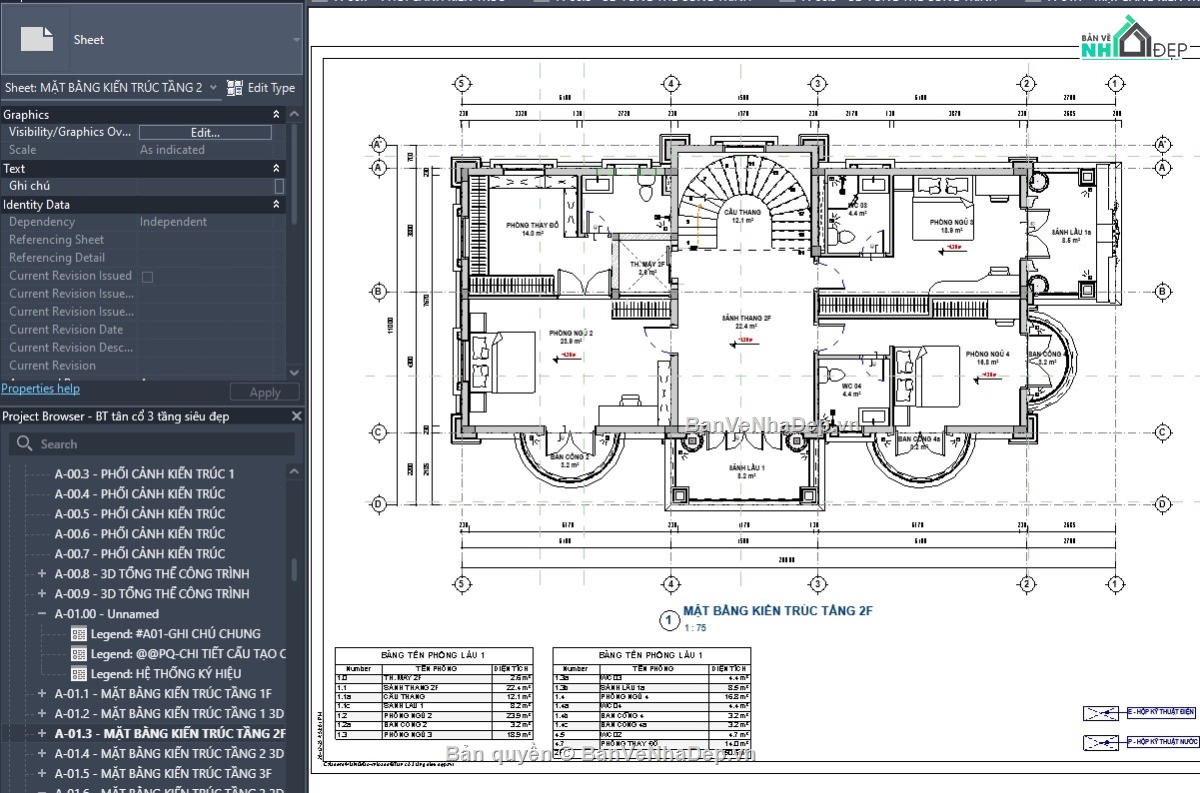Click grid bubble B left of the plan

[379, 291]
